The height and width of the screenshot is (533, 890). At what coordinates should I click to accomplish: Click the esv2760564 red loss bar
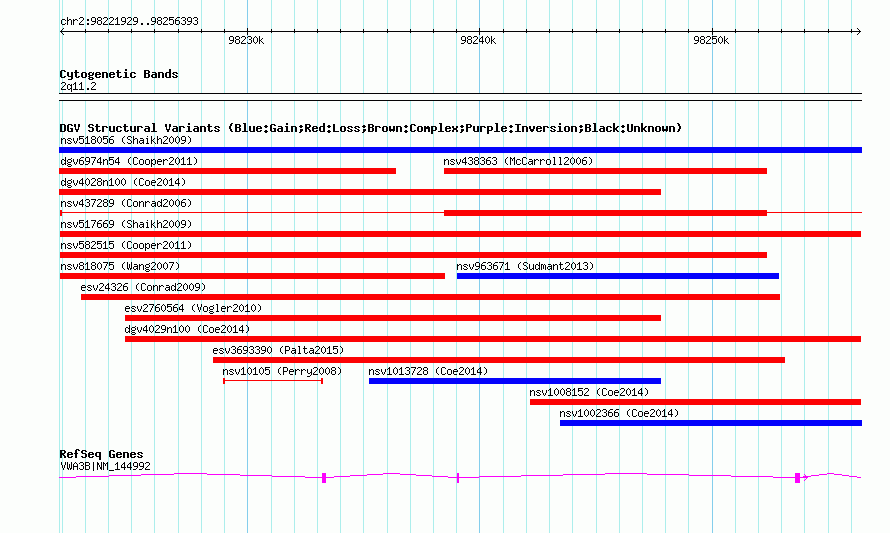click(393, 318)
